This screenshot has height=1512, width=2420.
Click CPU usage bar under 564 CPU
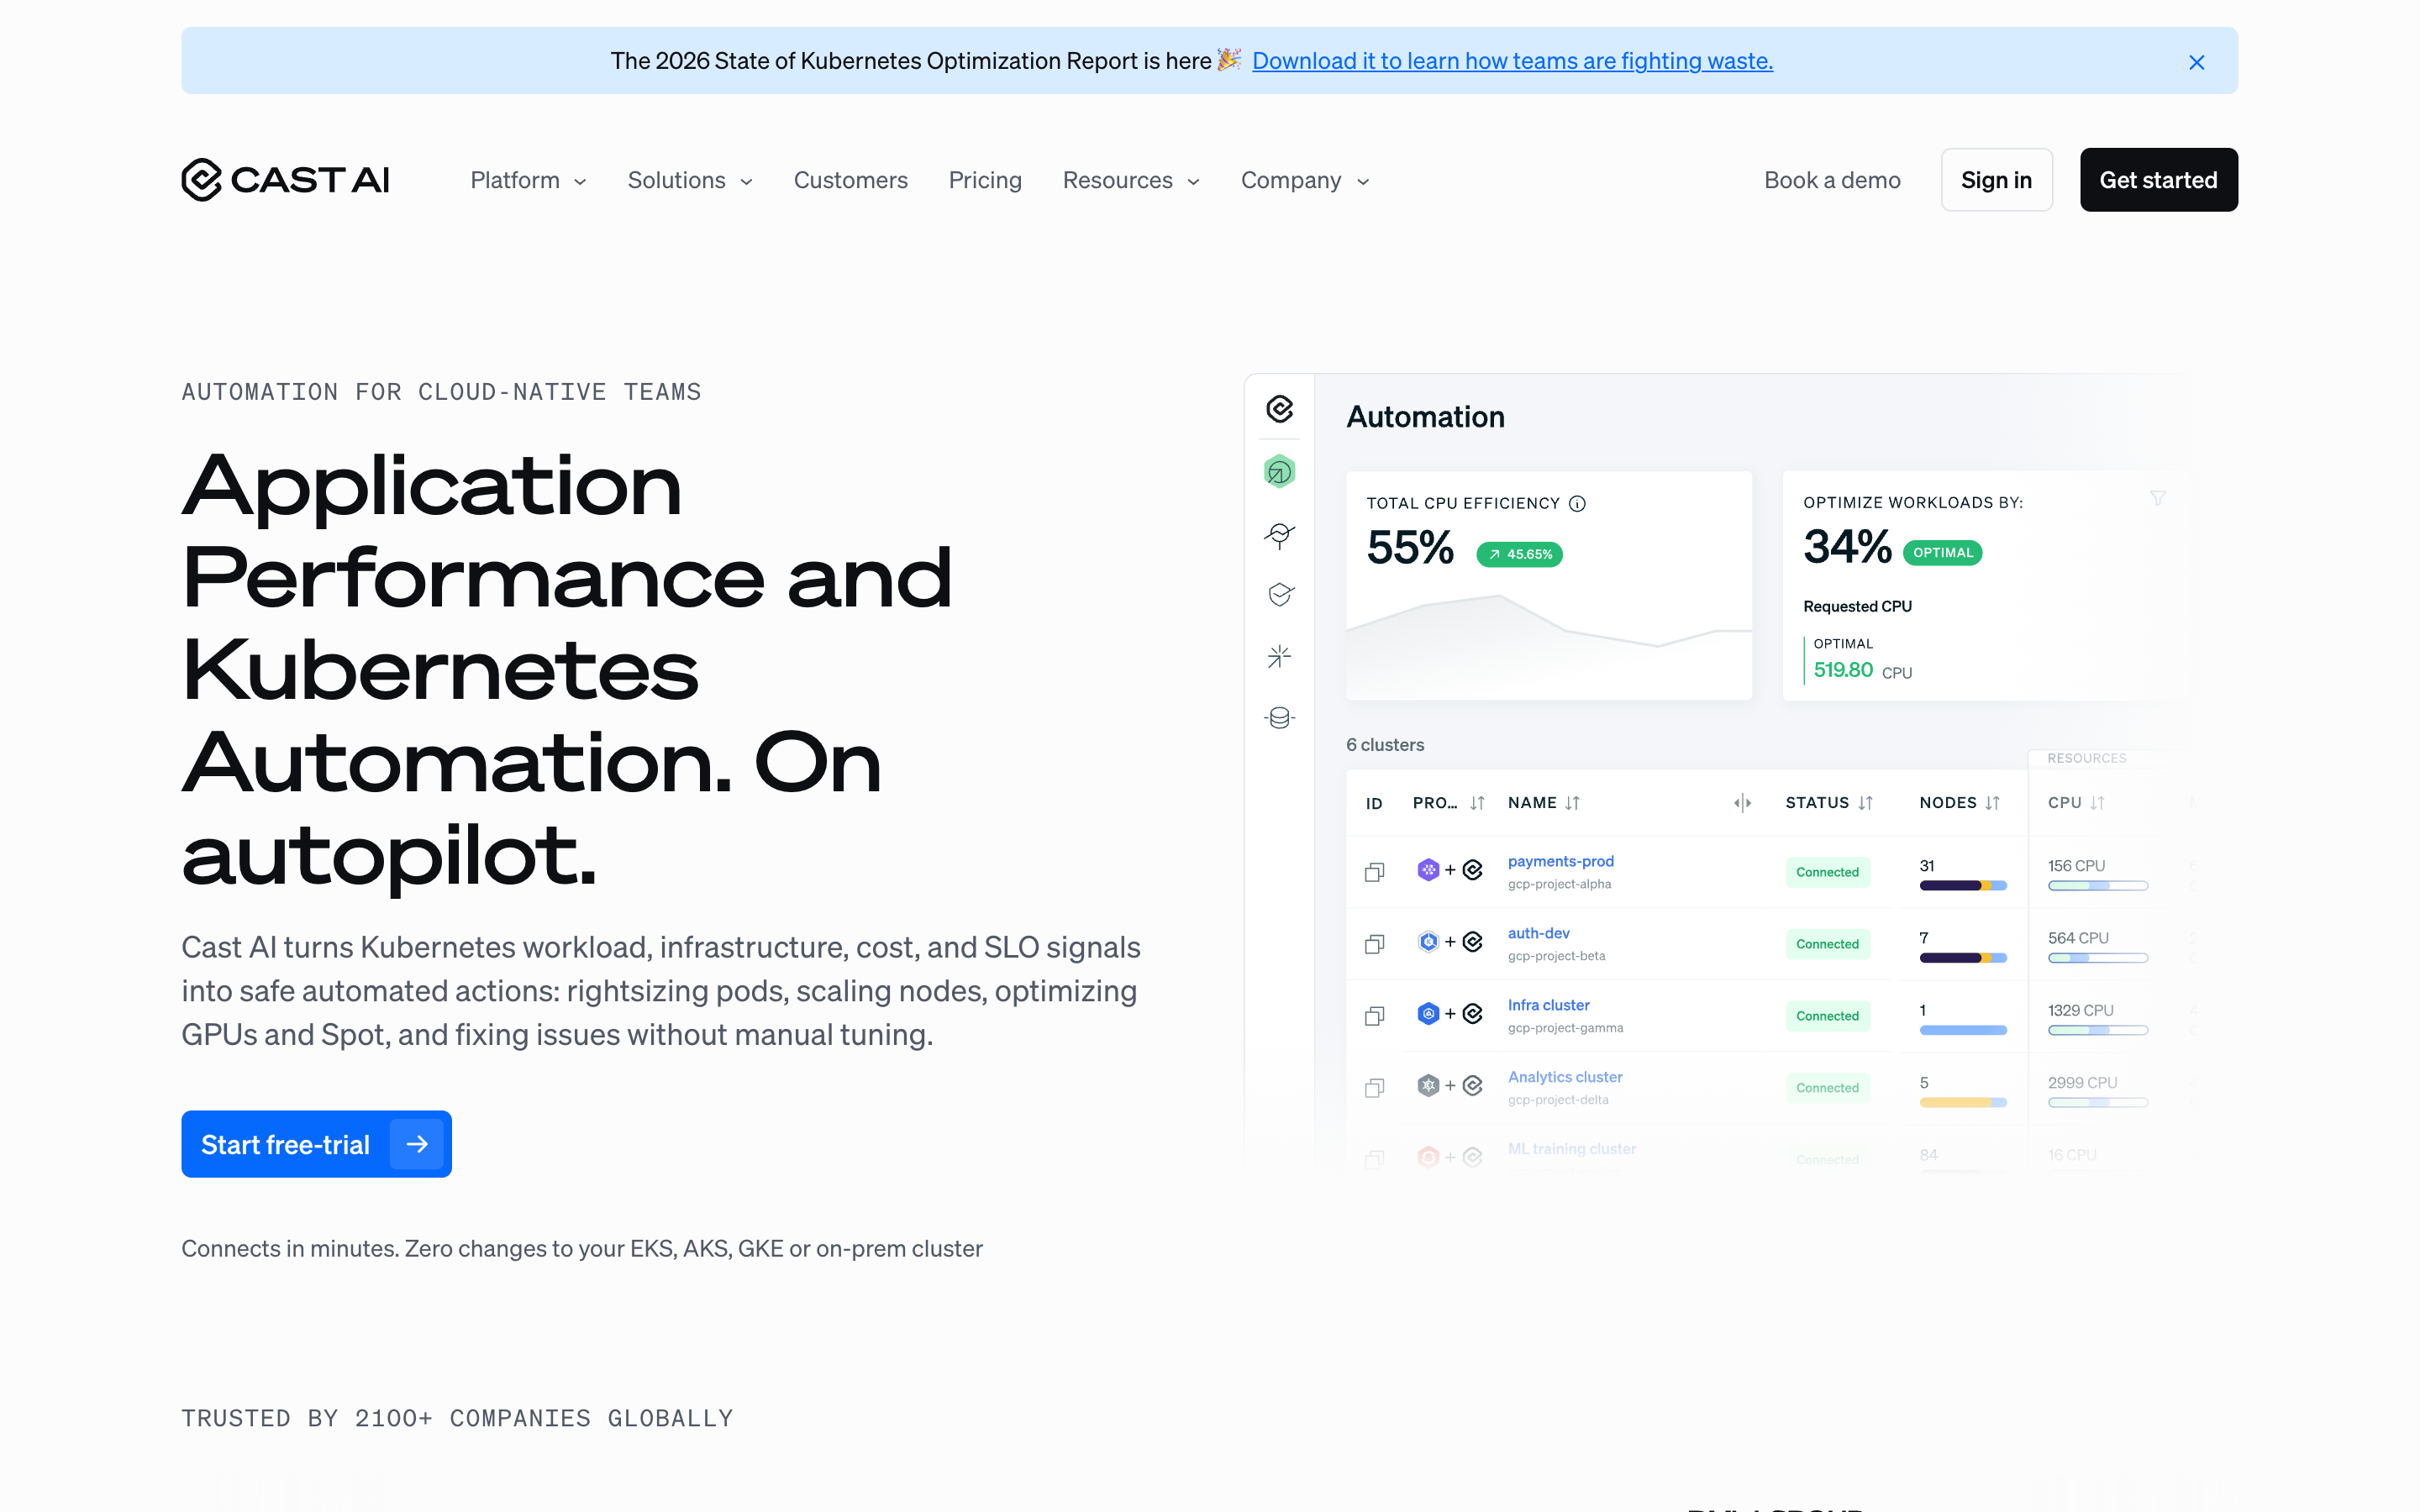pos(2097,958)
